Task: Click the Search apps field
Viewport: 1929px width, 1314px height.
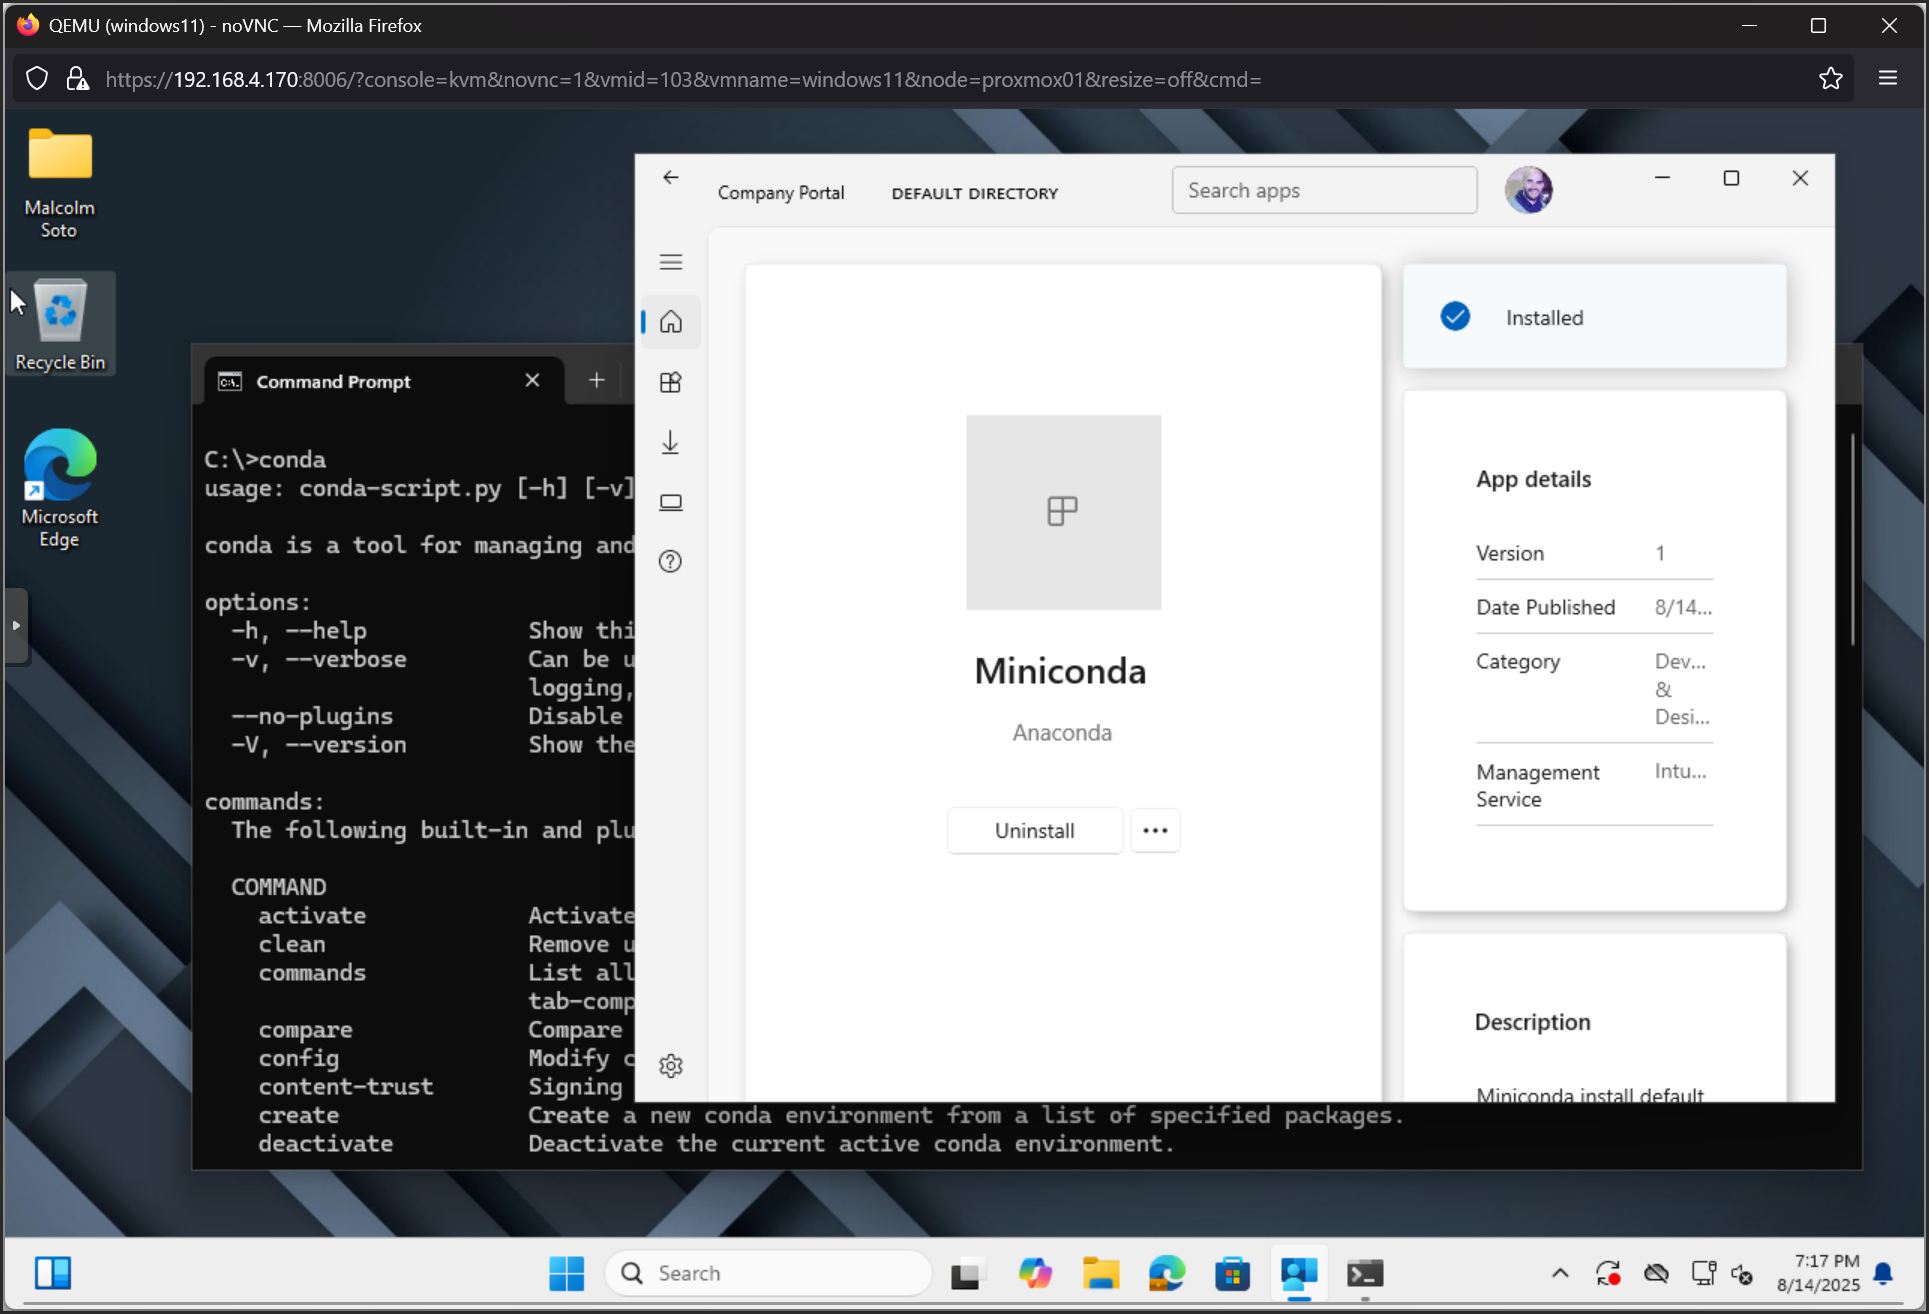Action: [1324, 190]
